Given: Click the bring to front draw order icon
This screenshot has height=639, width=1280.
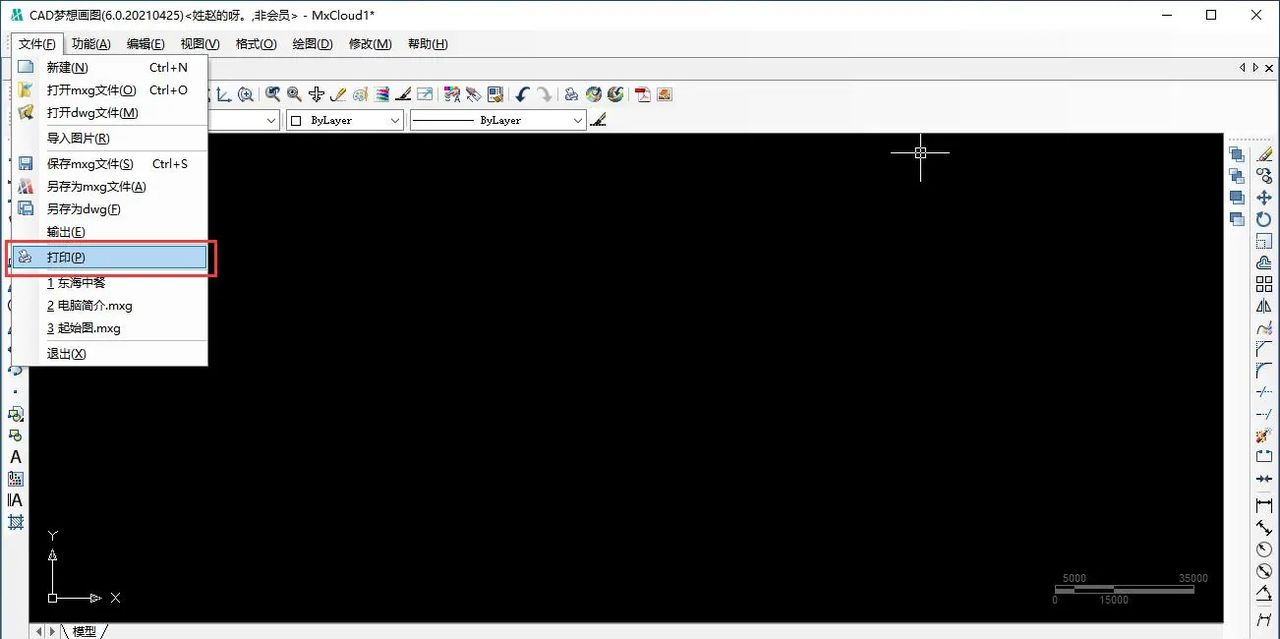Looking at the screenshot, I should [x=1237, y=154].
